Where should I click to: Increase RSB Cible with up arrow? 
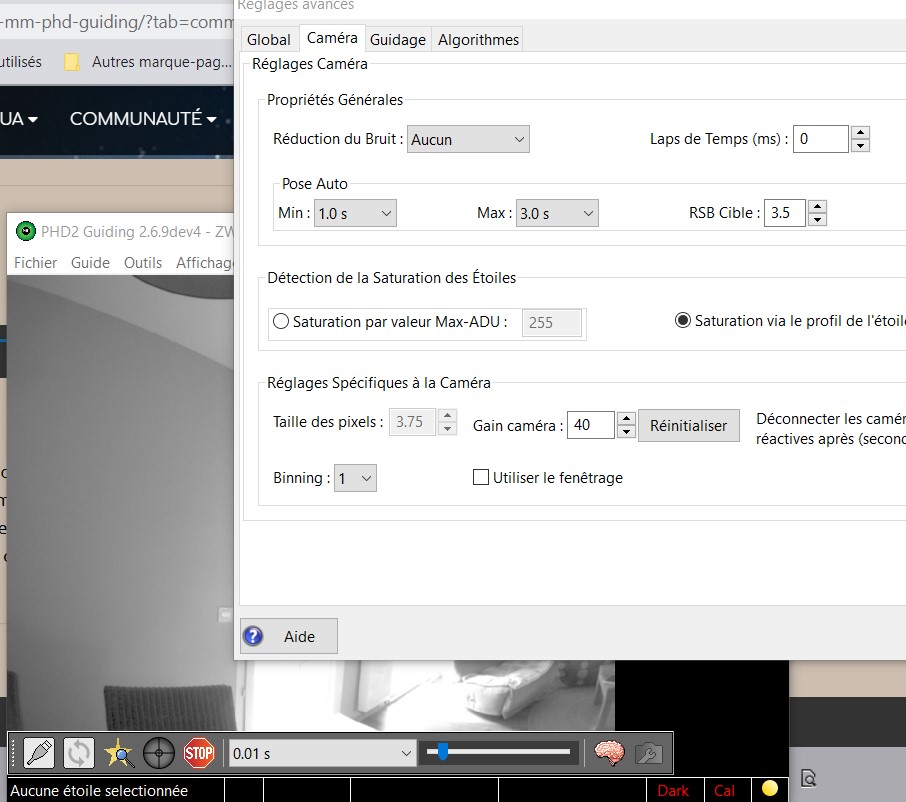(818, 206)
